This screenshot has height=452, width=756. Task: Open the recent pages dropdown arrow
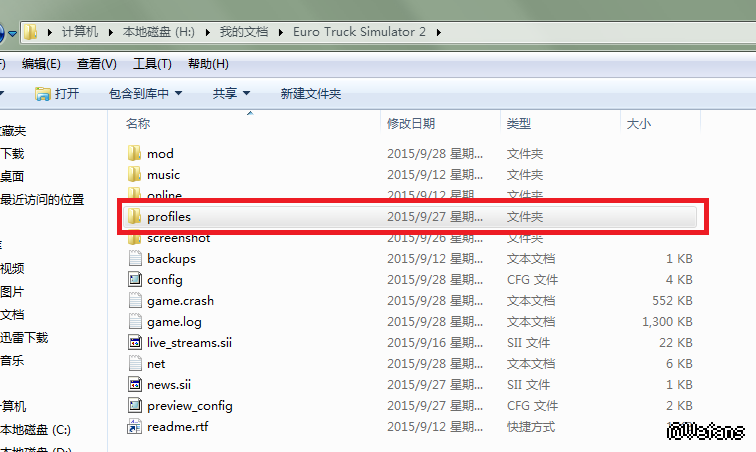13,33
